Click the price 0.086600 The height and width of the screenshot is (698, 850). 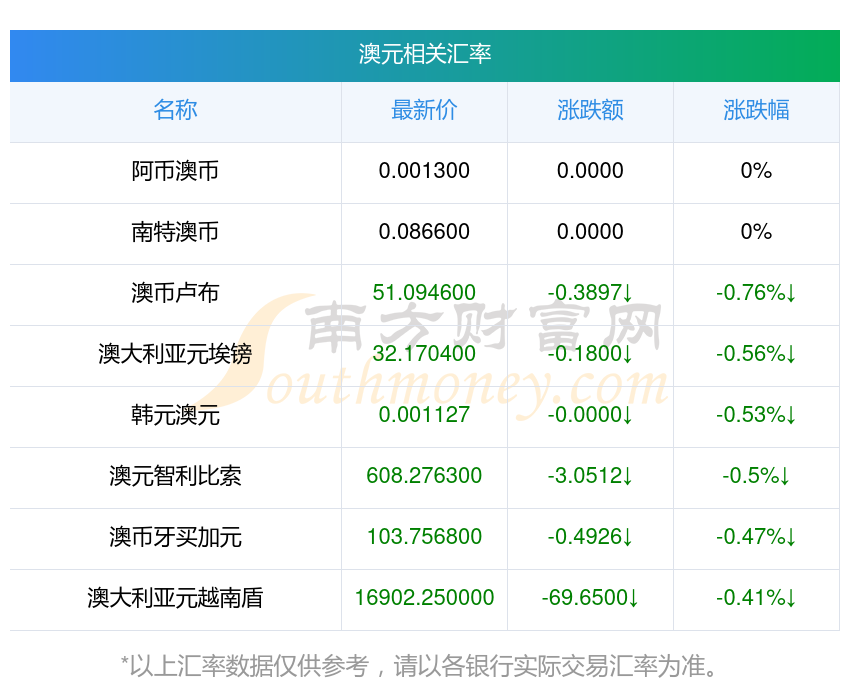click(424, 232)
